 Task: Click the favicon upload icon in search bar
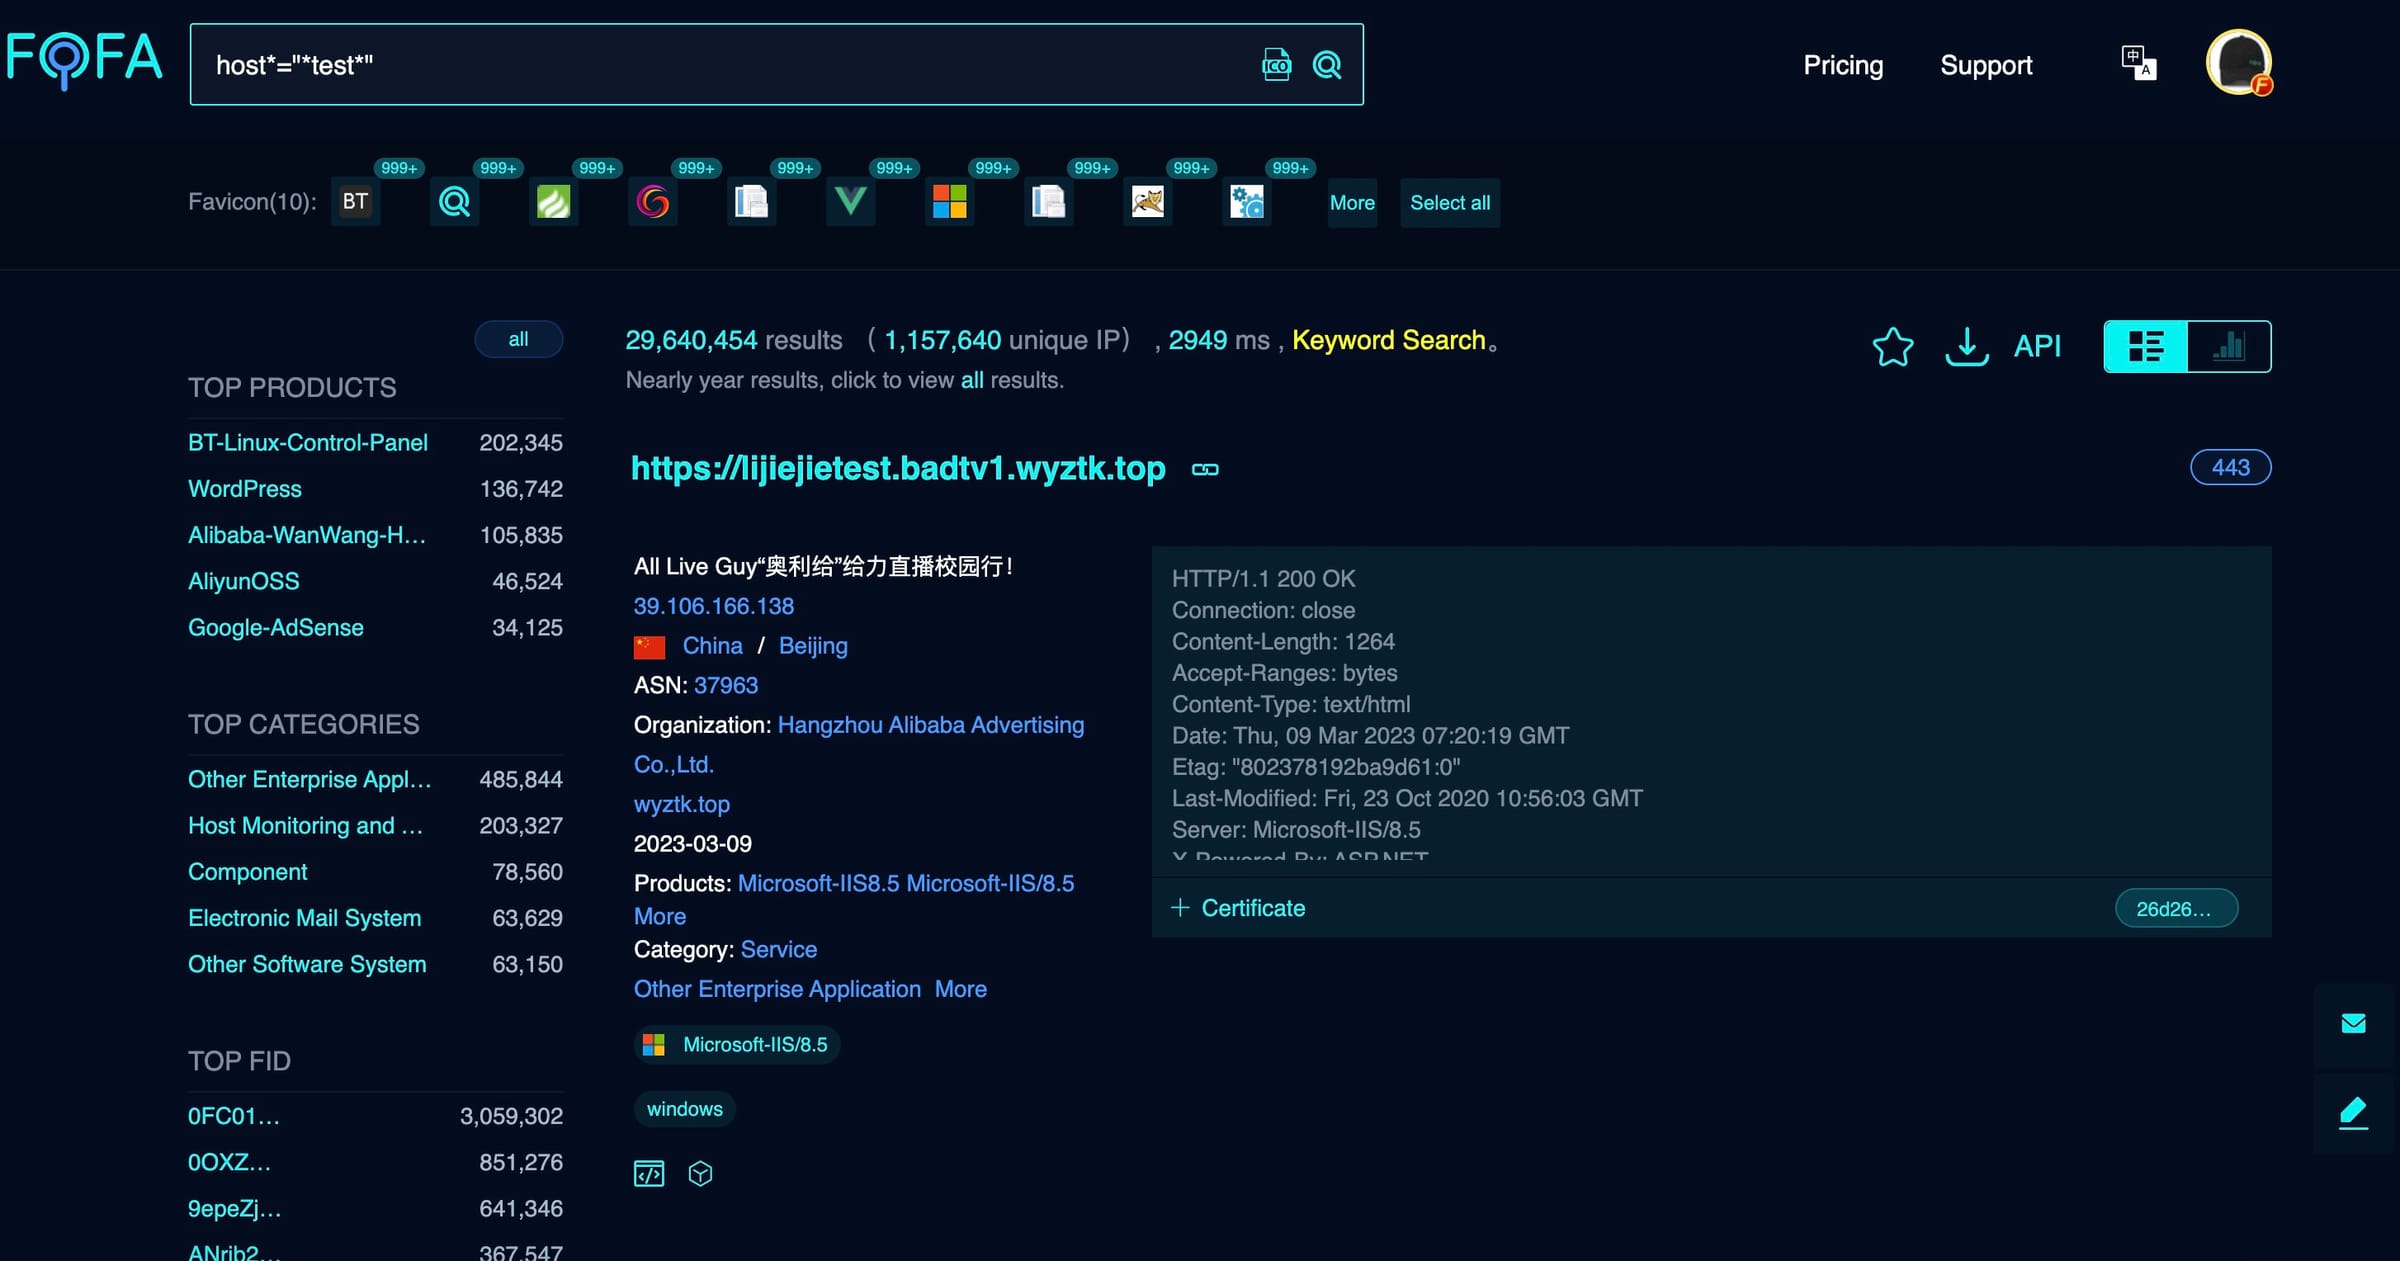pyautogui.click(x=1276, y=64)
